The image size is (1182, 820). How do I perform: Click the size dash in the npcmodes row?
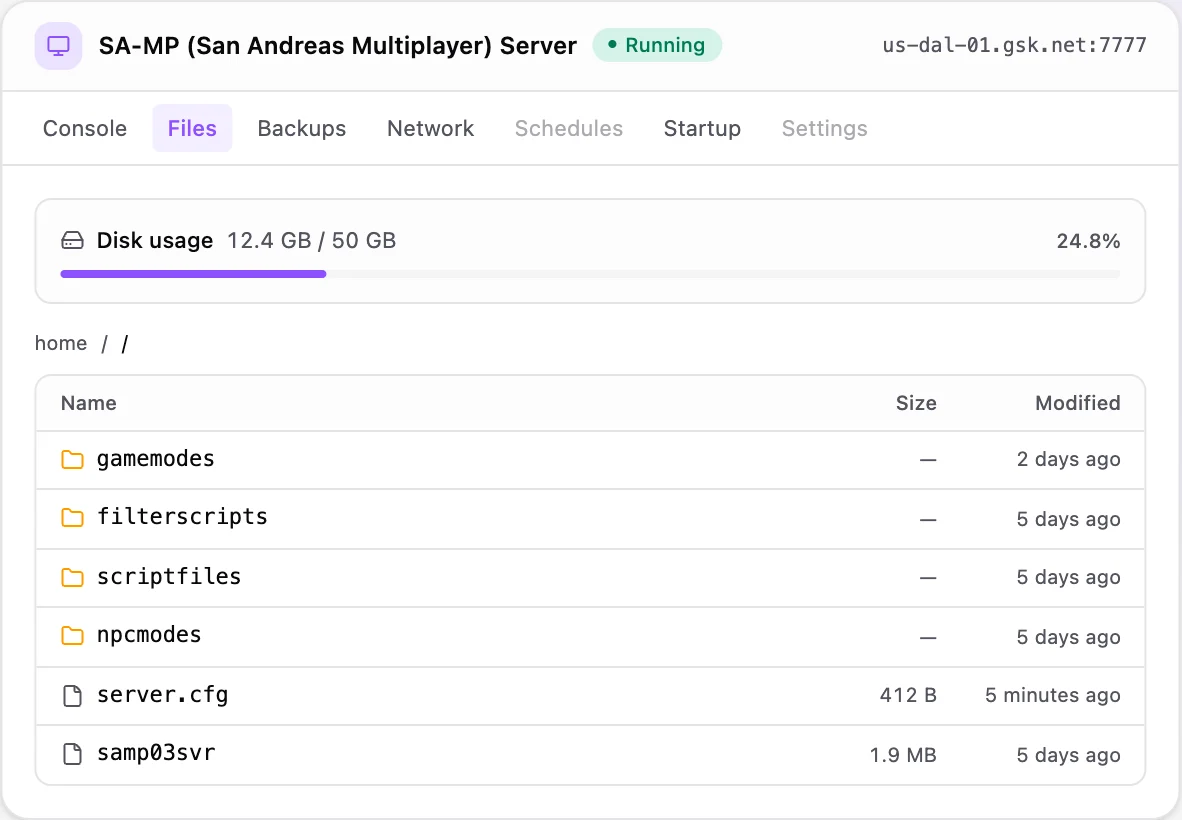(x=928, y=638)
